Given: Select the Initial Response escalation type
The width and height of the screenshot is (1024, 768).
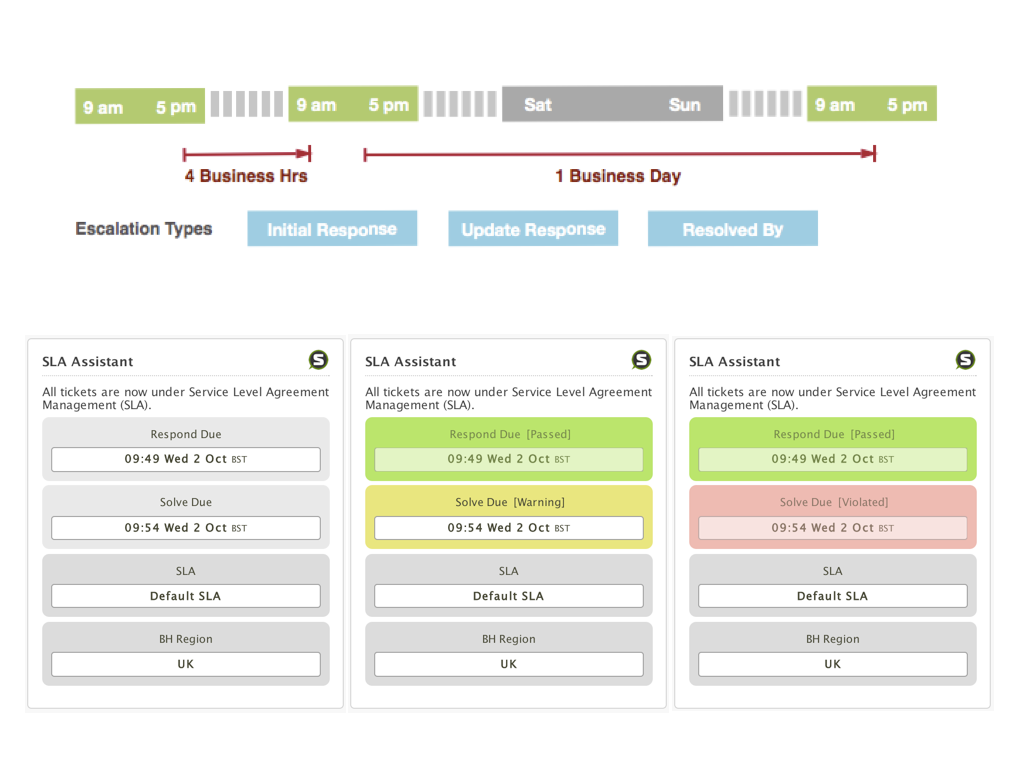Looking at the screenshot, I should [332, 229].
